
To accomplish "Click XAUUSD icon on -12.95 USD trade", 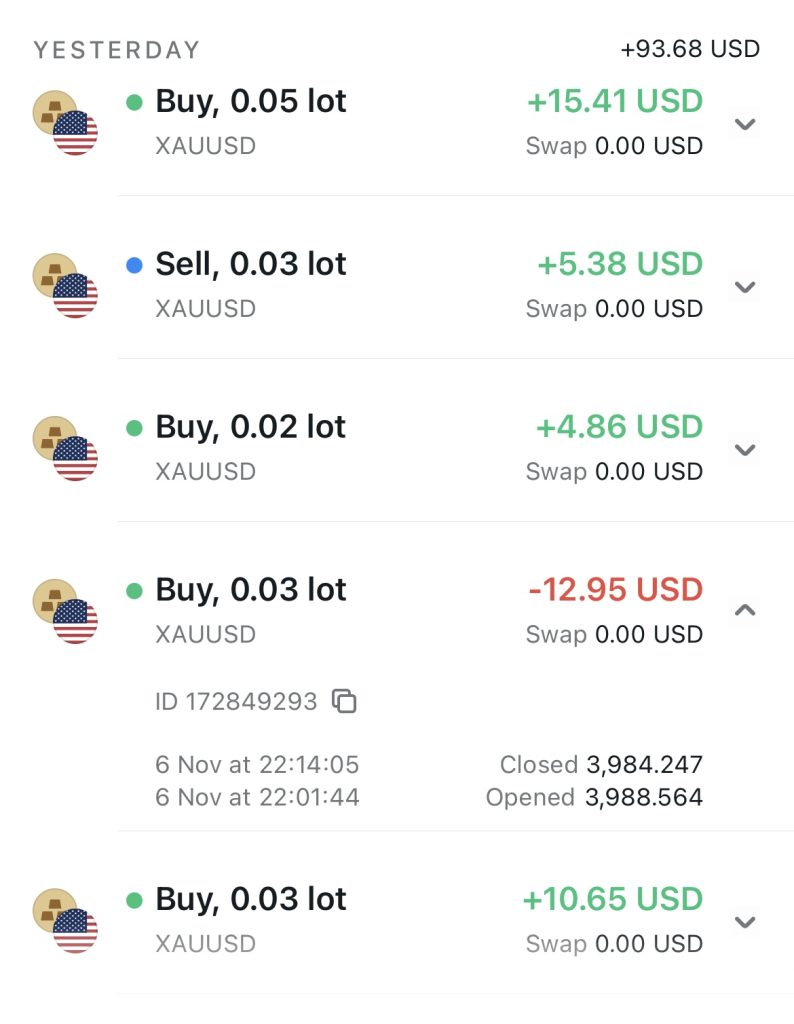I will pos(66,611).
